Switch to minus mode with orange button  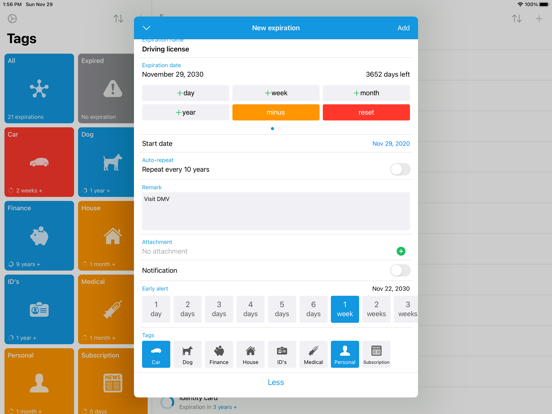(x=276, y=112)
